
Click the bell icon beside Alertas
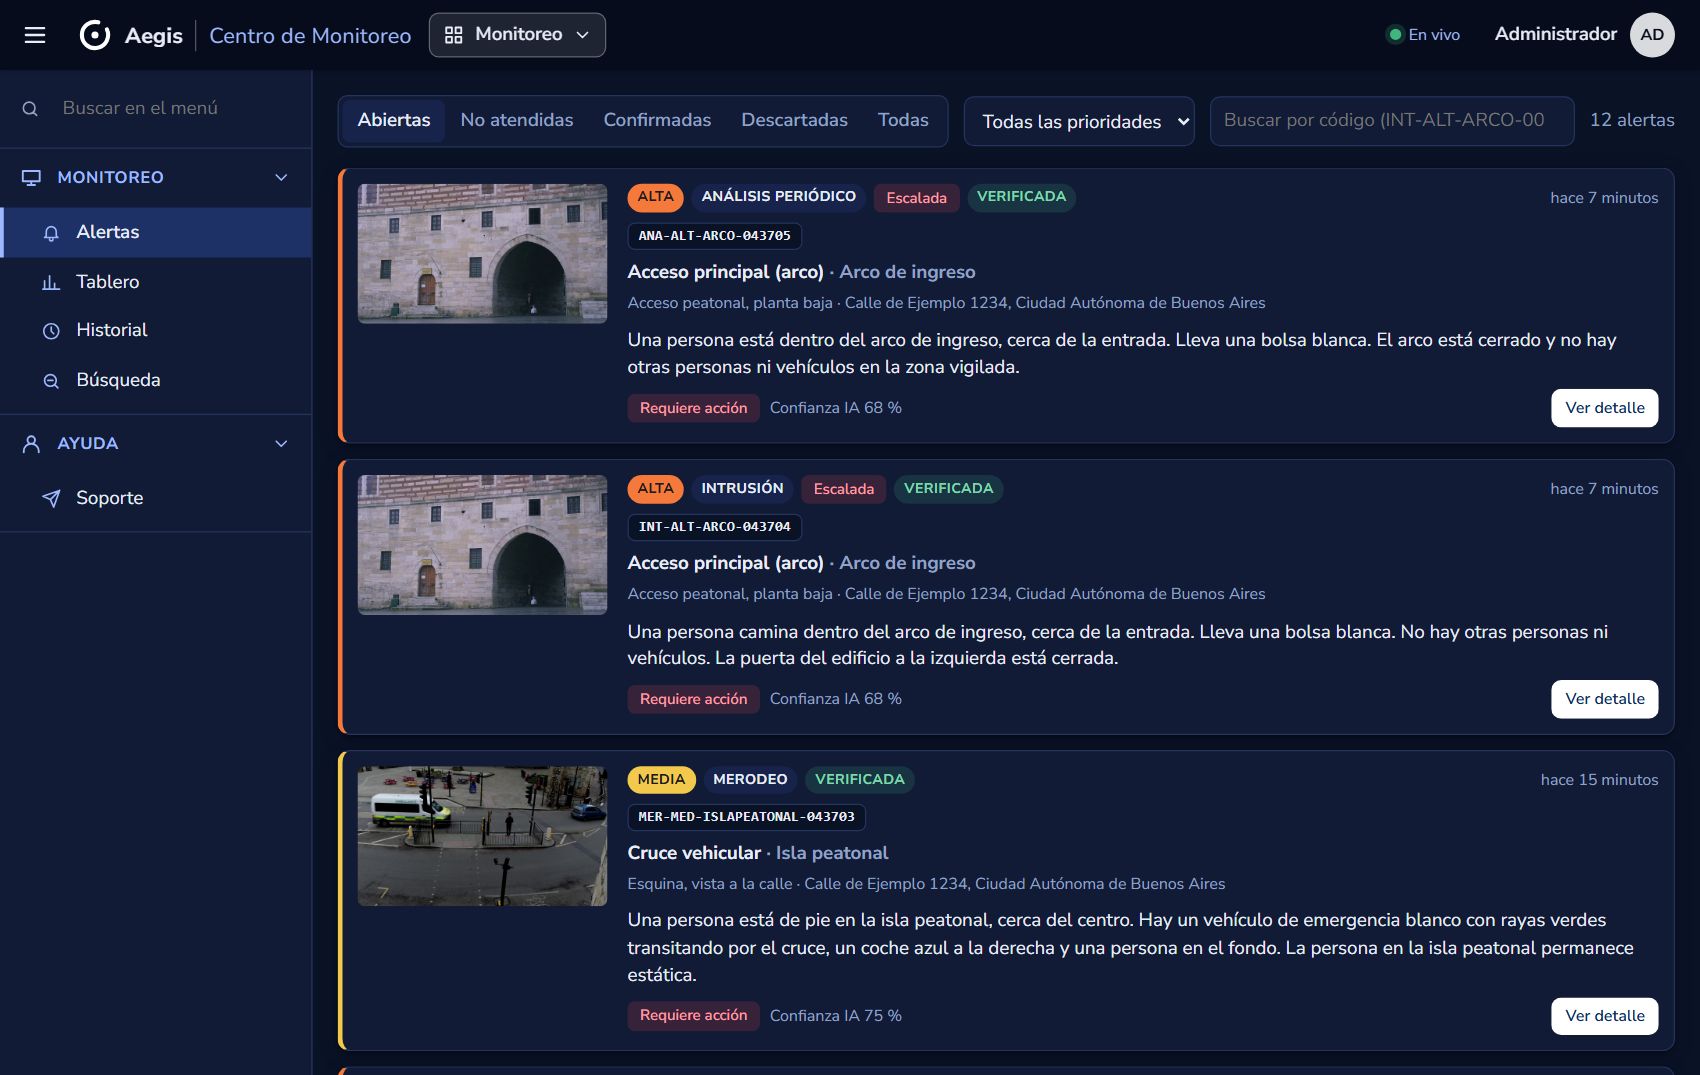click(x=51, y=233)
